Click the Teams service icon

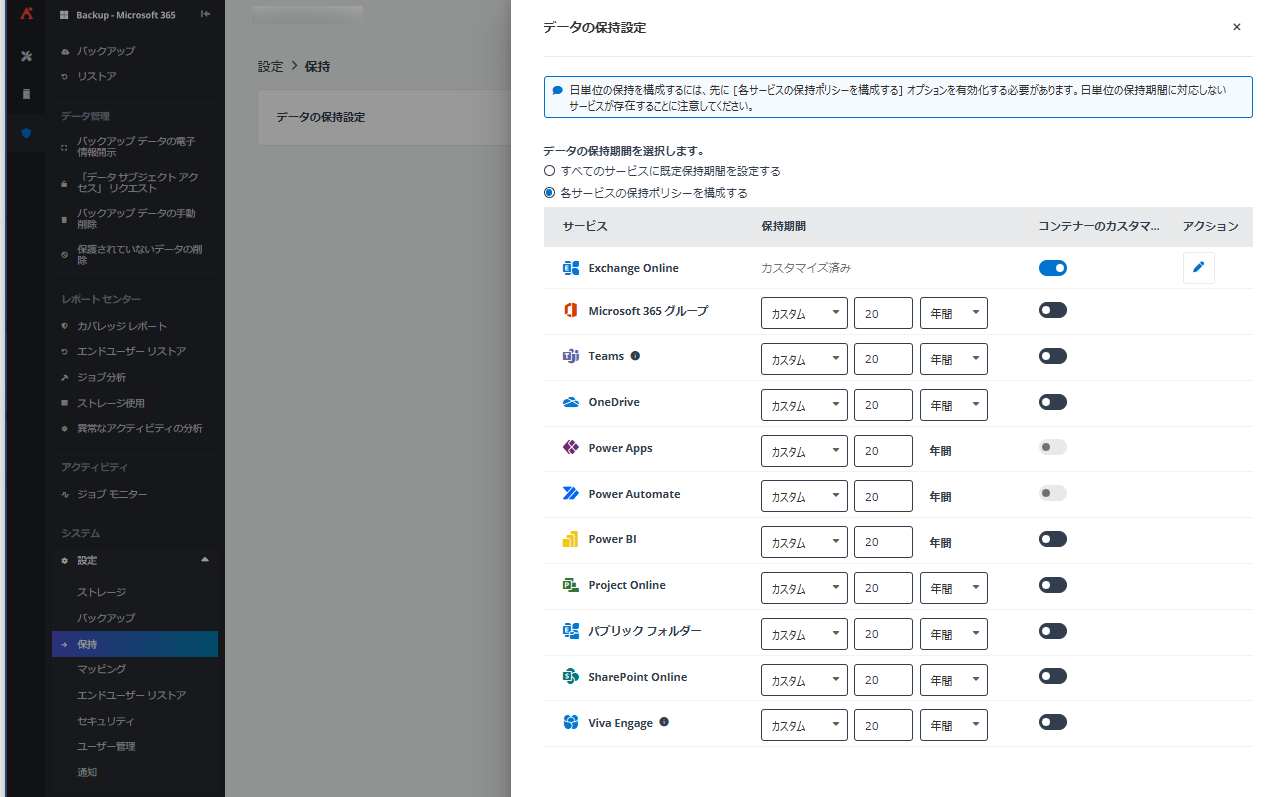[571, 356]
